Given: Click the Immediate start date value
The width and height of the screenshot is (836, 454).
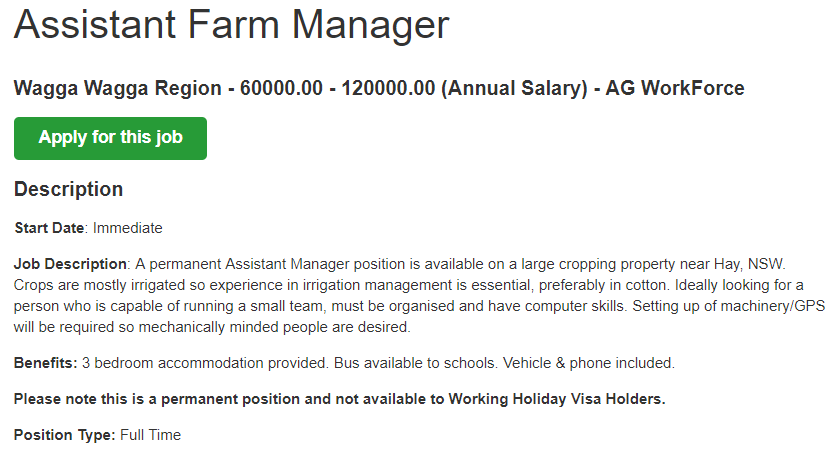Looking at the screenshot, I should 128,228.
